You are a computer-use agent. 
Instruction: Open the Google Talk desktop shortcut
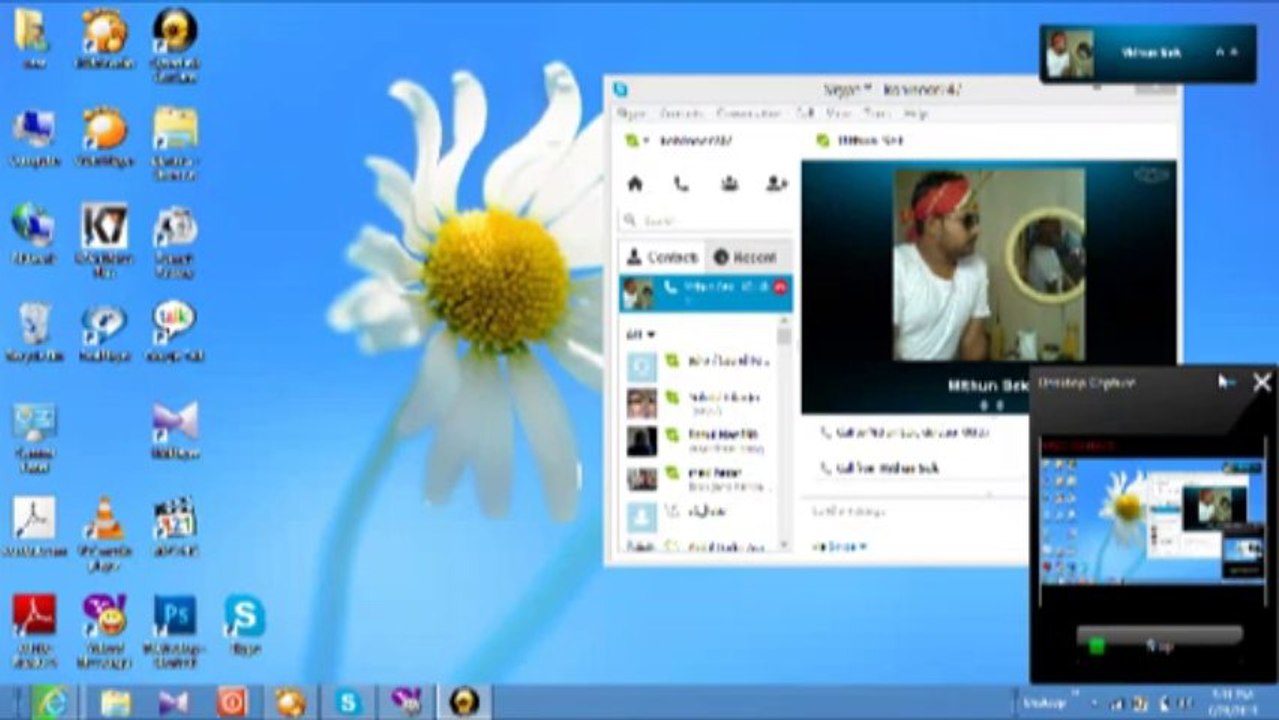pyautogui.click(x=174, y=330)
